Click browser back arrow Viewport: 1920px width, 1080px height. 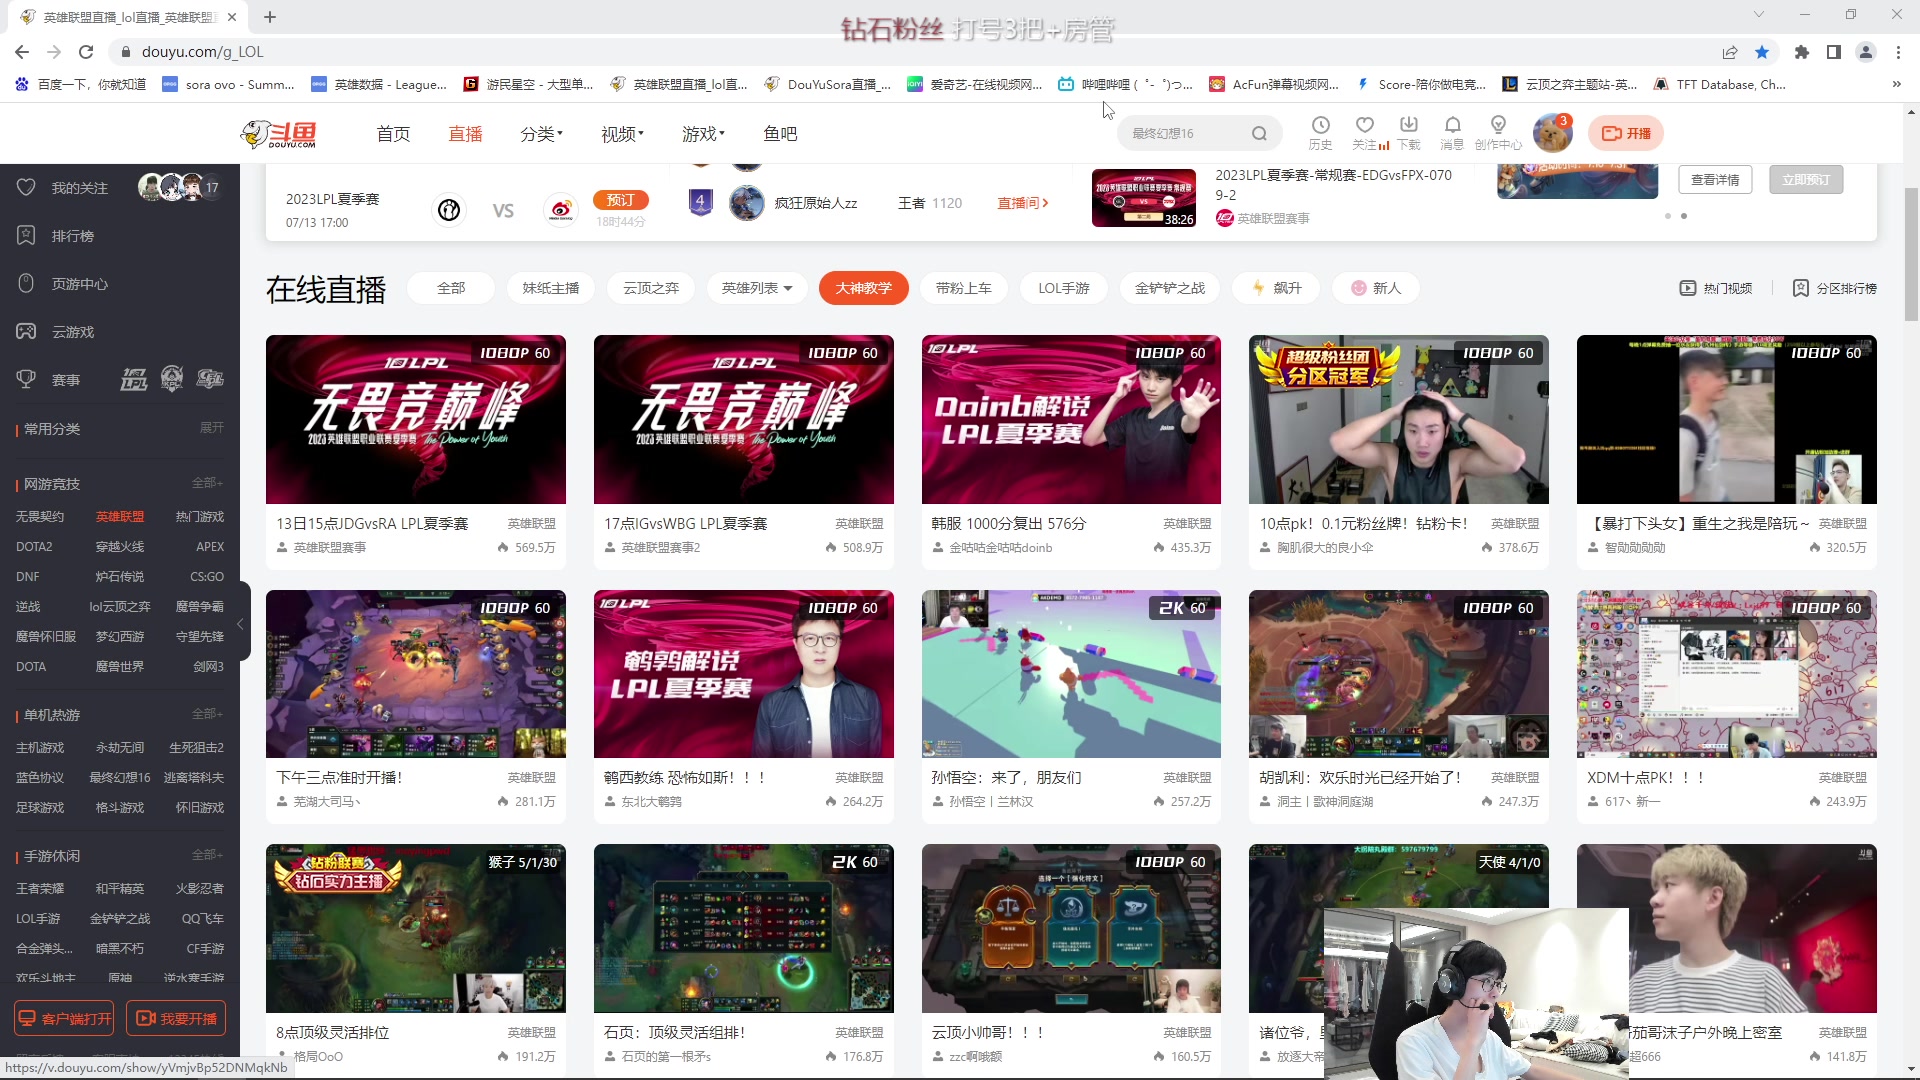(x=22, y=52)
